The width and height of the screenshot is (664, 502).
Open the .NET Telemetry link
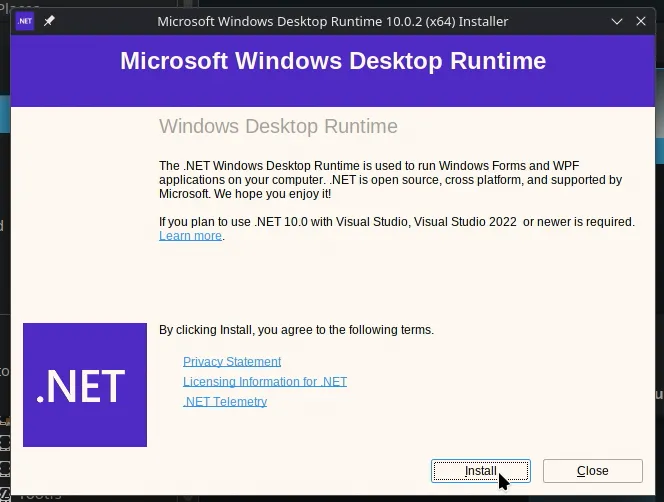225,401
